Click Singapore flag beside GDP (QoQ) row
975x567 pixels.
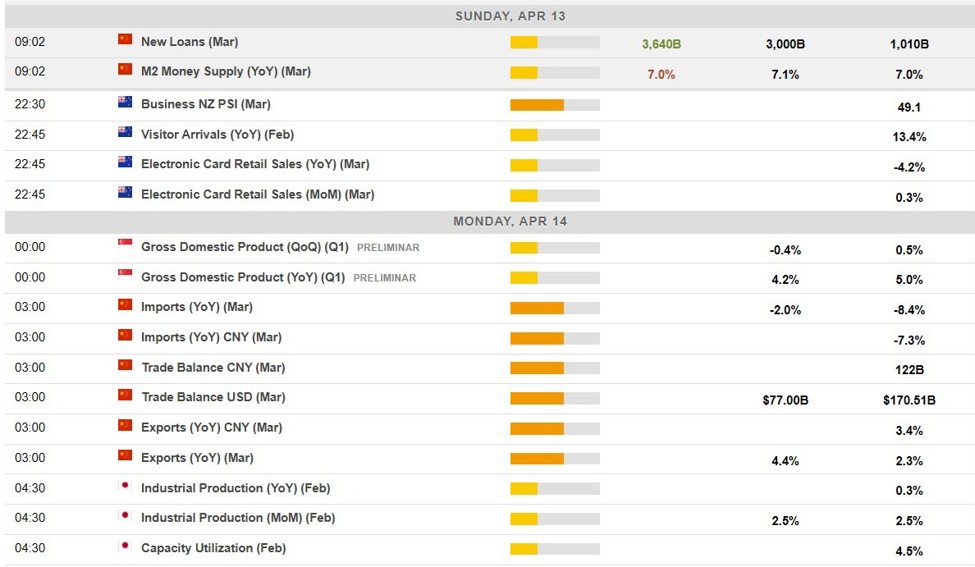tap(125, 245)
